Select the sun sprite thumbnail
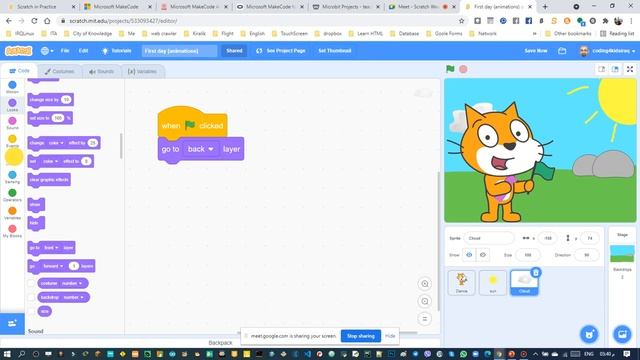640x360 pixels. coord(493,282)
